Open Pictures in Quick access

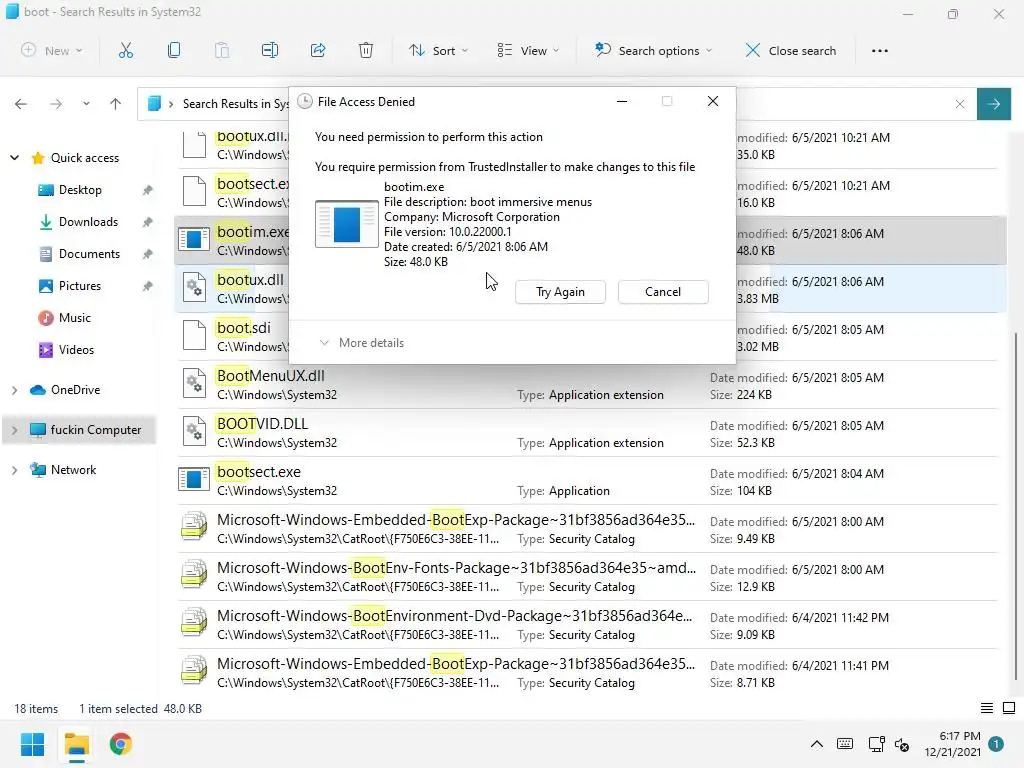click(79, 286)
